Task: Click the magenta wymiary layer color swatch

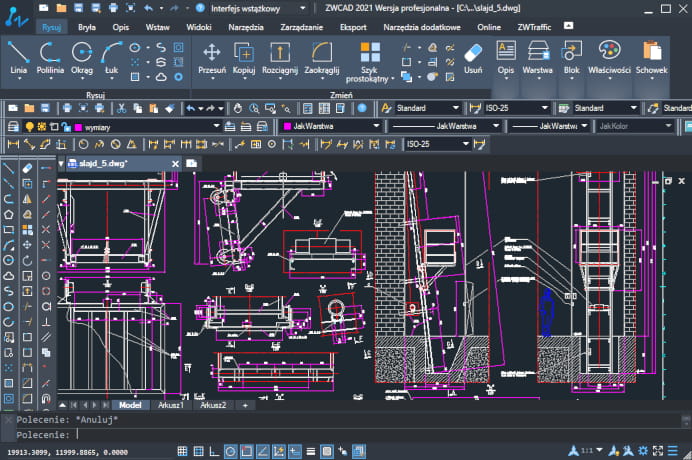Action: pyautogui.click(x=79, y=127)
